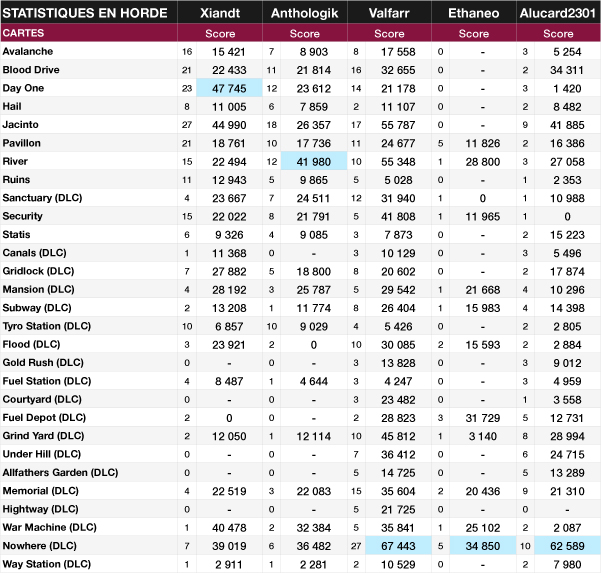Screen dimensions: 601x573
Task: Select the Hightway (DLC) label
Action: pos(40,509)
